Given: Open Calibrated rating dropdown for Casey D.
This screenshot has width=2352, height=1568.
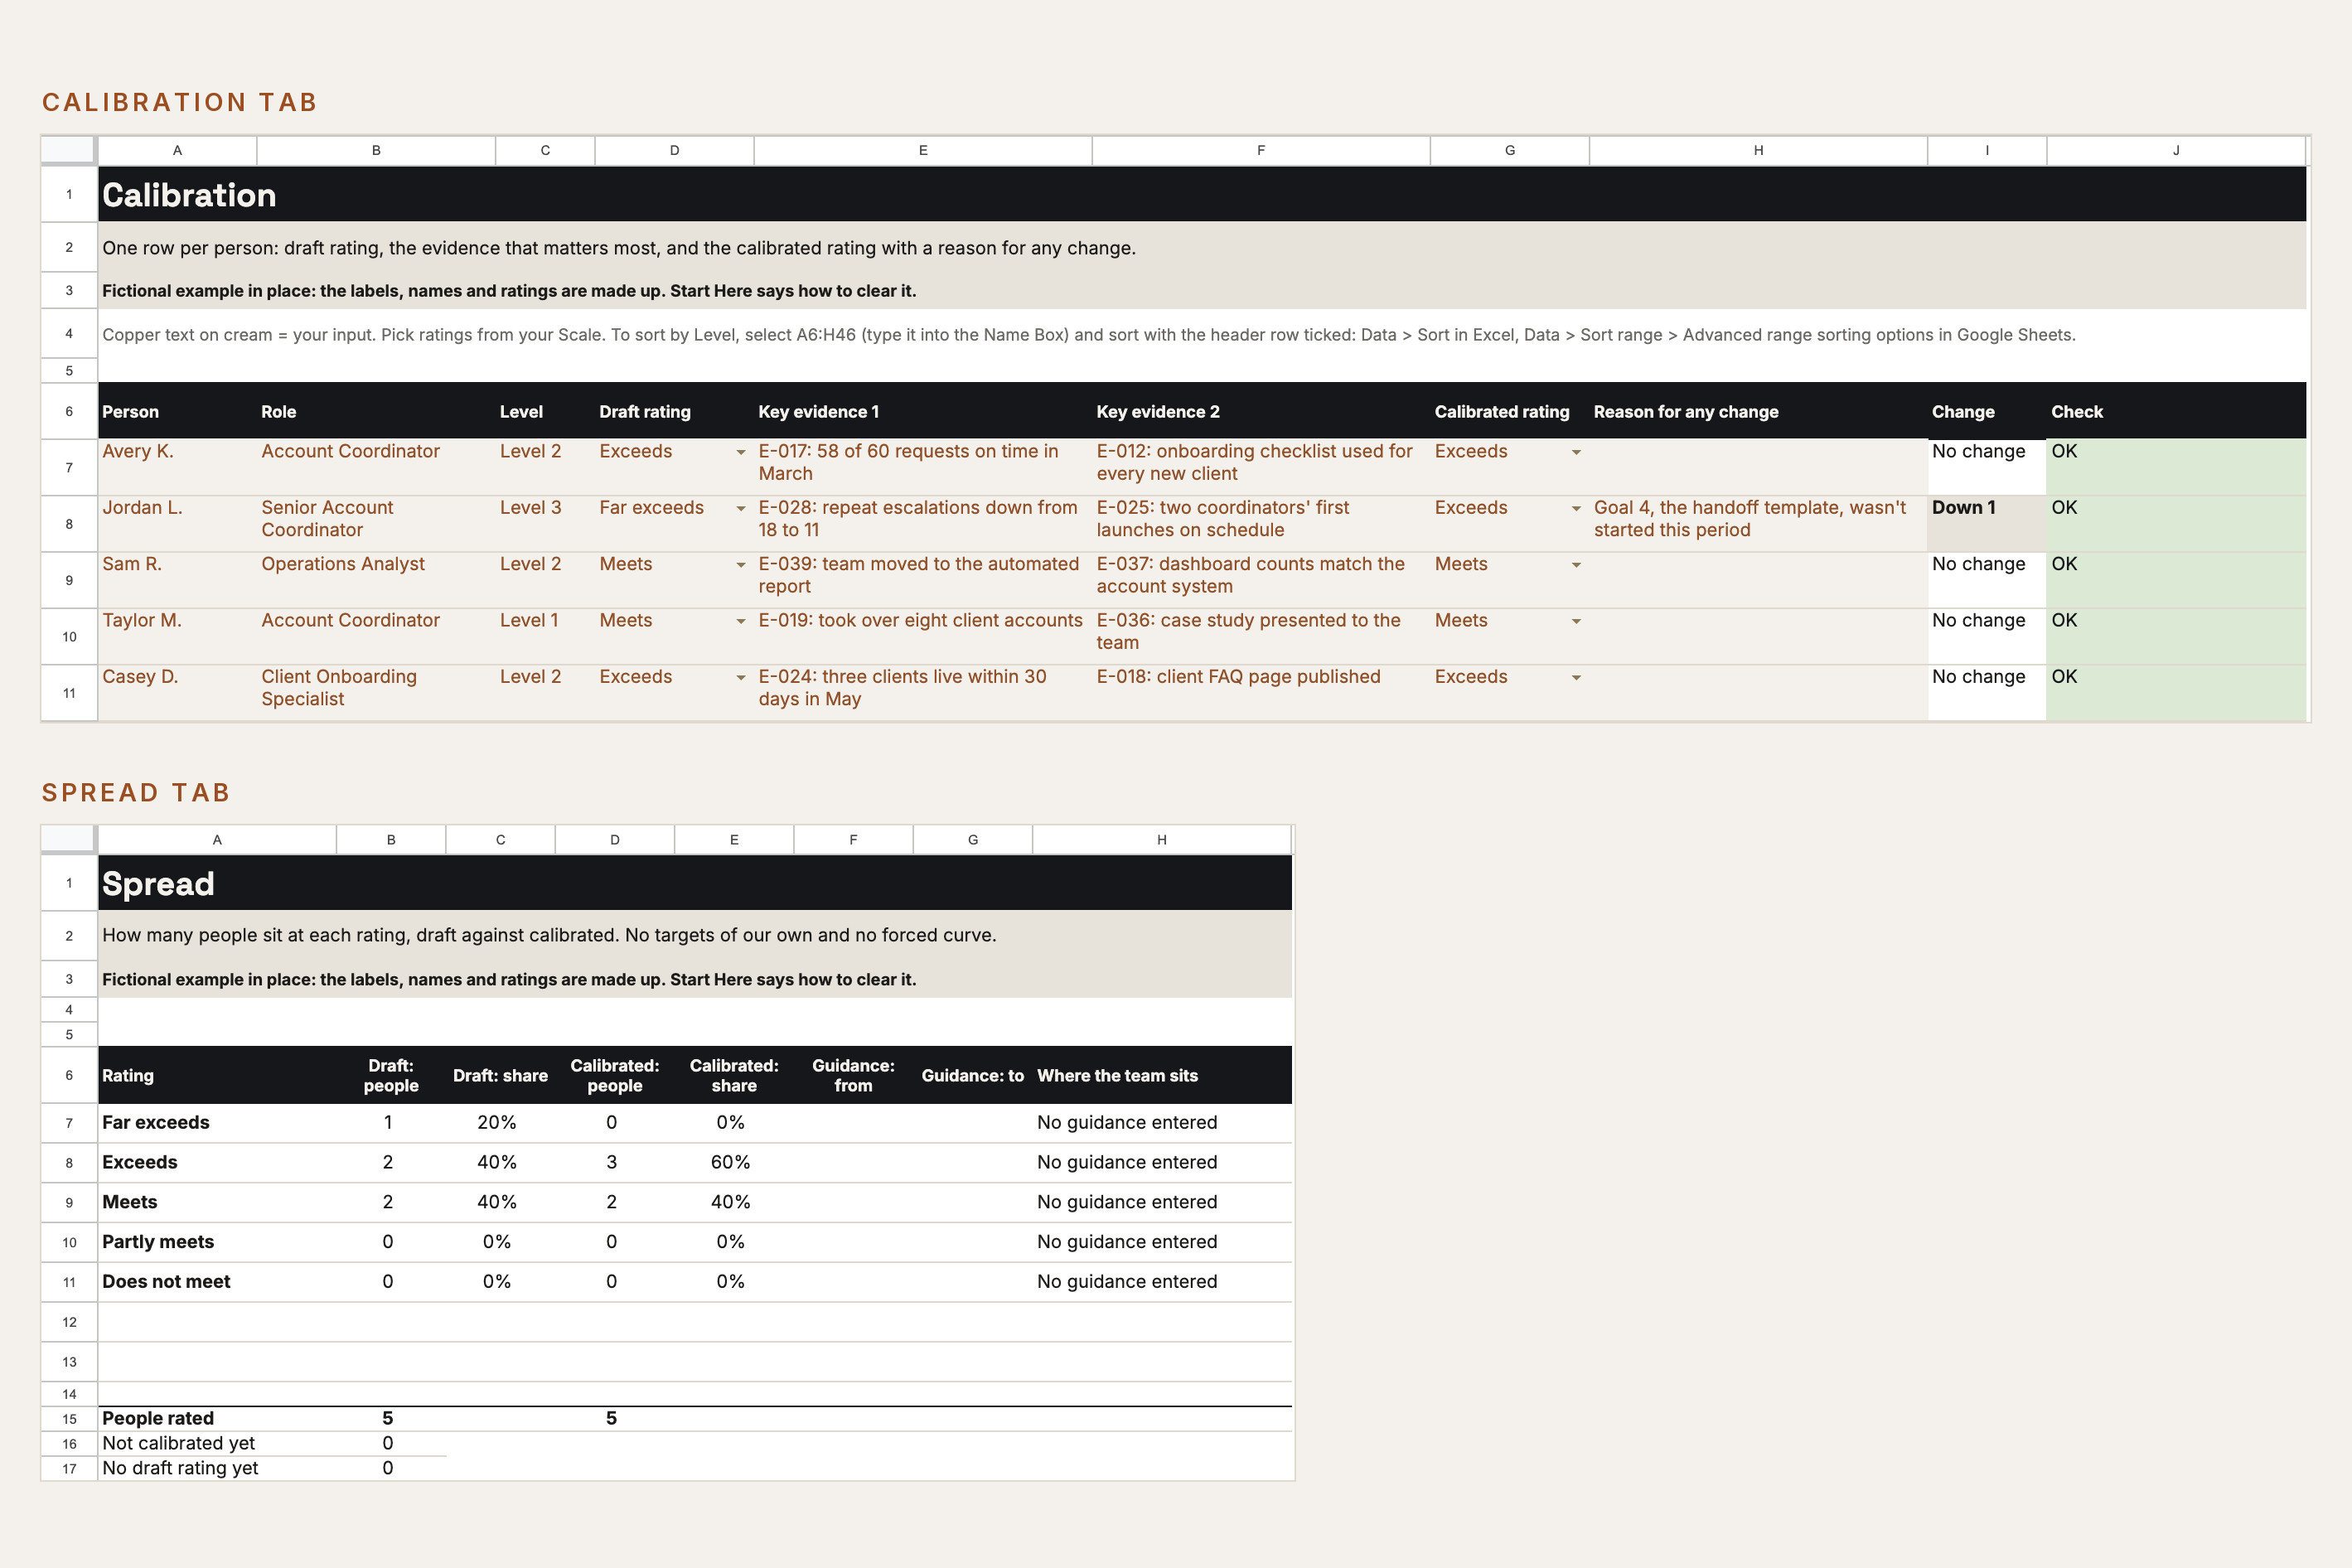Looking at the screenshot, I should 1576,677.
